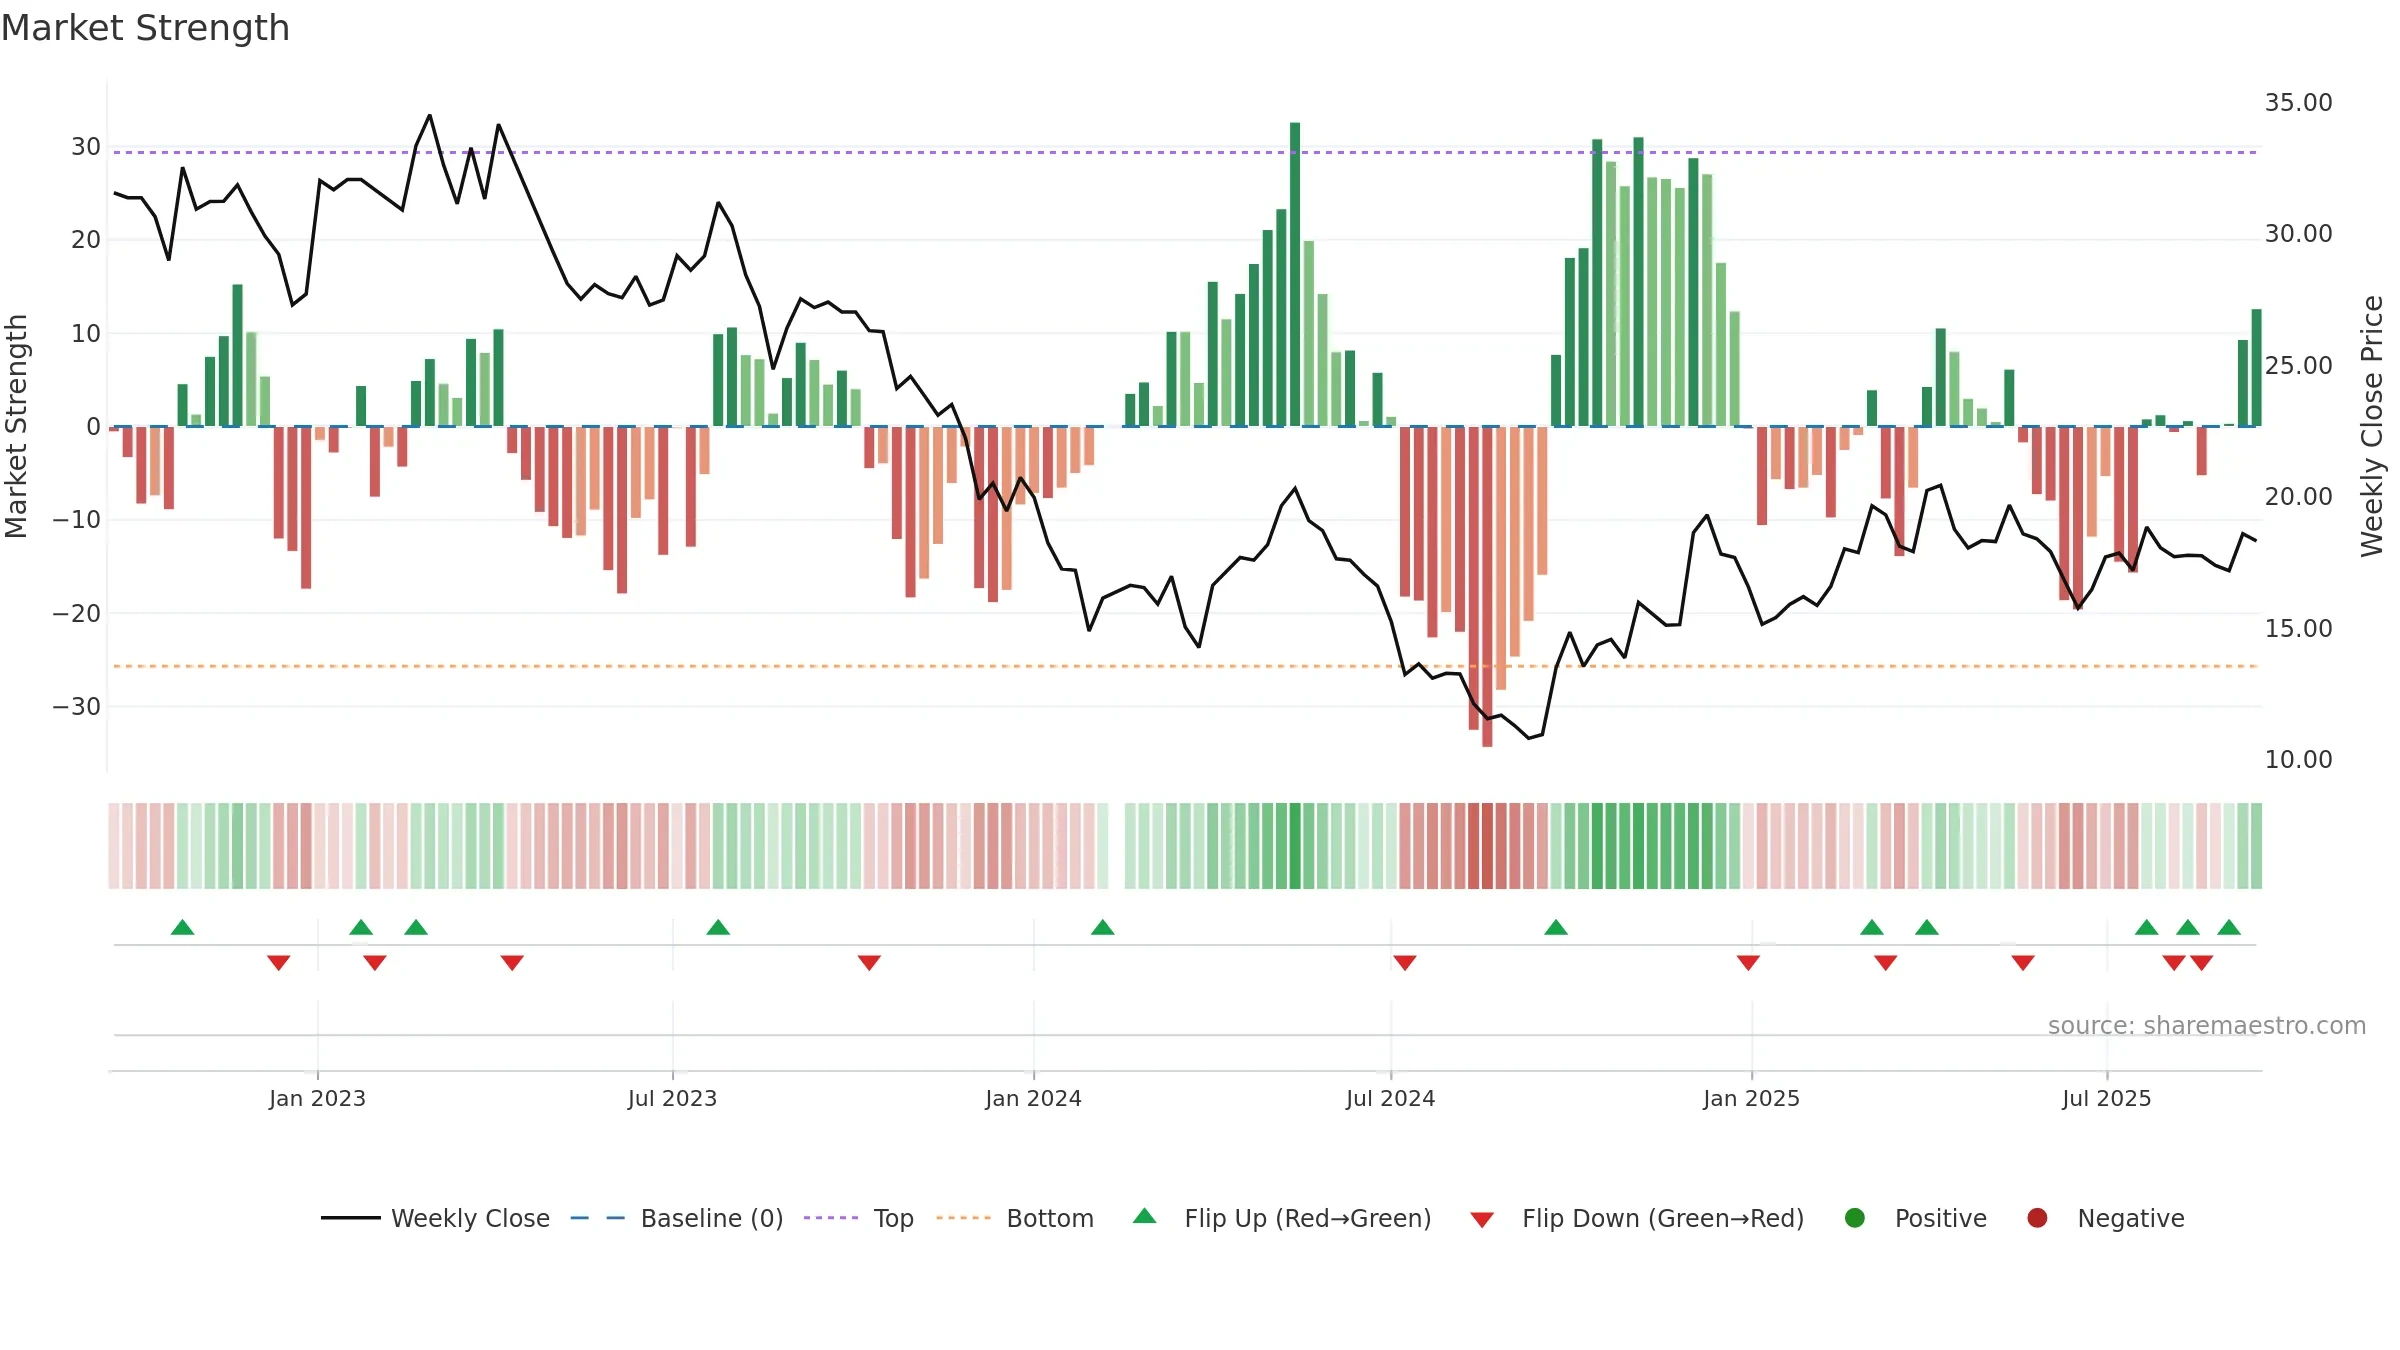The image size is (2400, 1350).
Task: Click the −30 strength axis label
Action: pyautogui.click(x=76, y=707)
